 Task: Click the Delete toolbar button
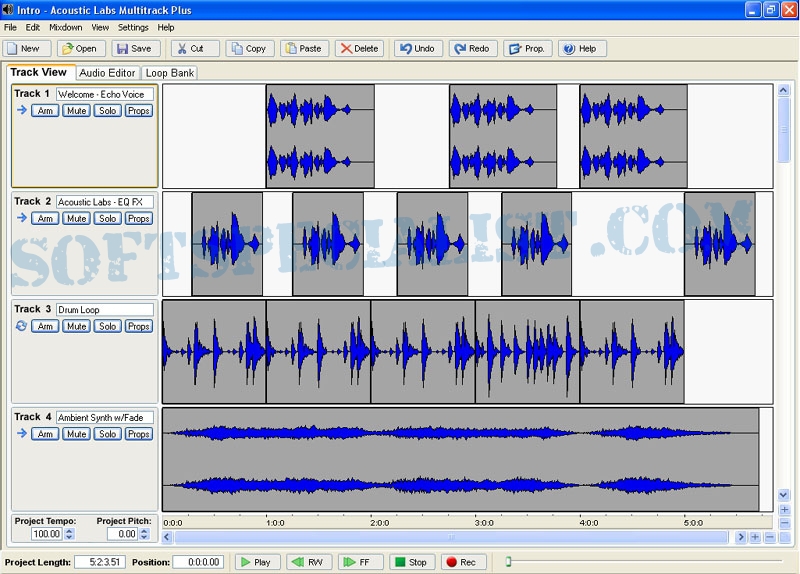tap(359, 48)
